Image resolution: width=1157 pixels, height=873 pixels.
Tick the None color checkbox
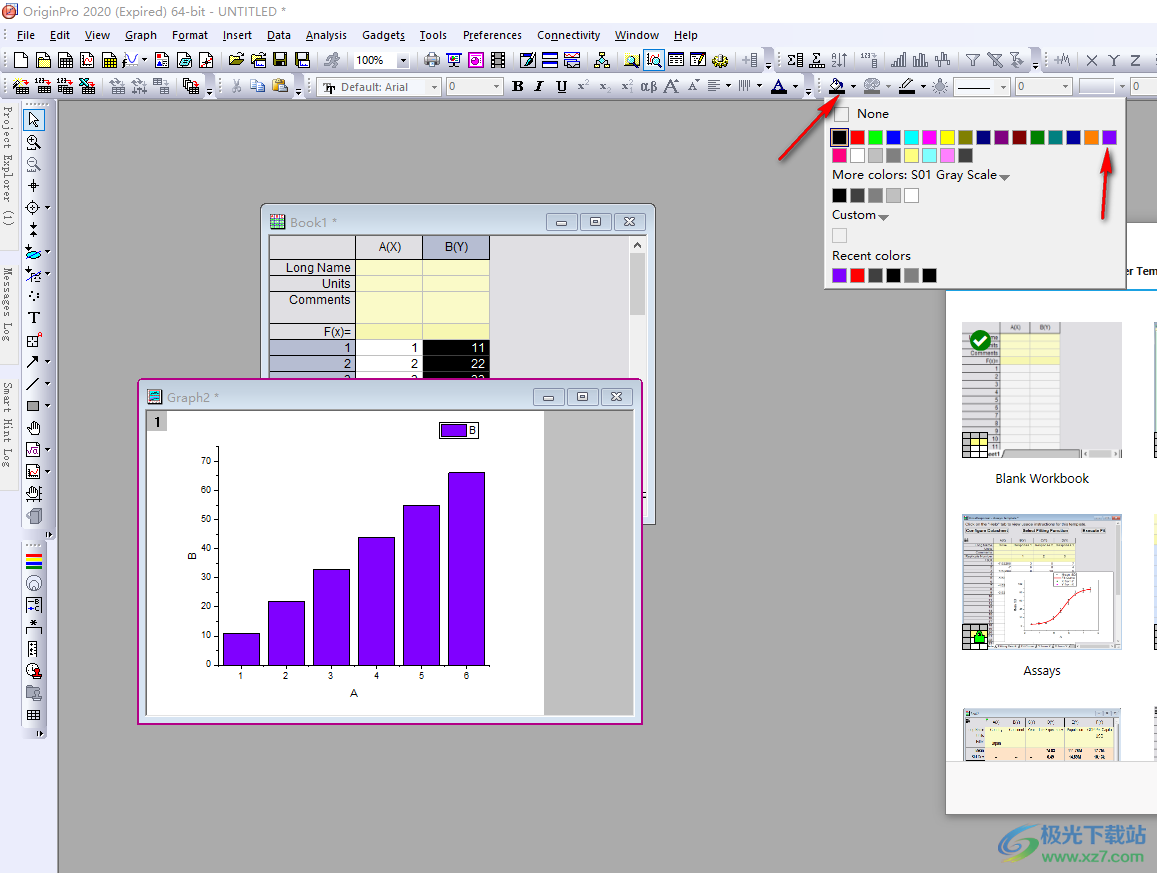tap(841, 114)
